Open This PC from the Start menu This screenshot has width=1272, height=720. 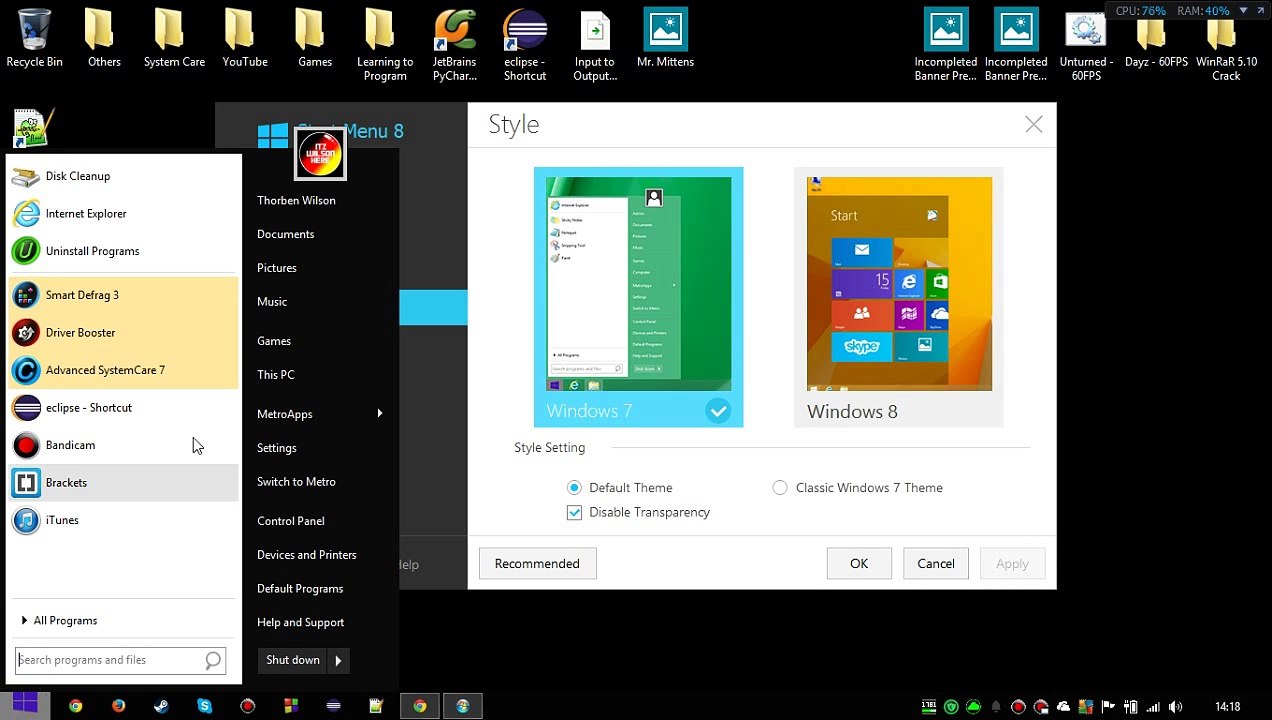pos(275,375)
